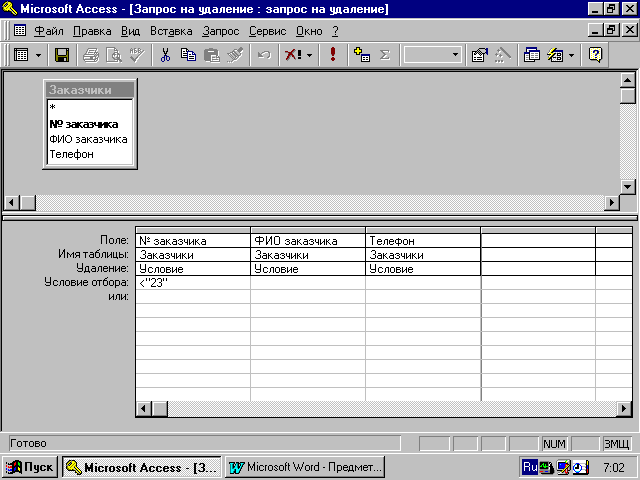The height and width of the screenshot is (480, 640).
Task: Open the Запрос menu
Action: [x=221, y=31]
